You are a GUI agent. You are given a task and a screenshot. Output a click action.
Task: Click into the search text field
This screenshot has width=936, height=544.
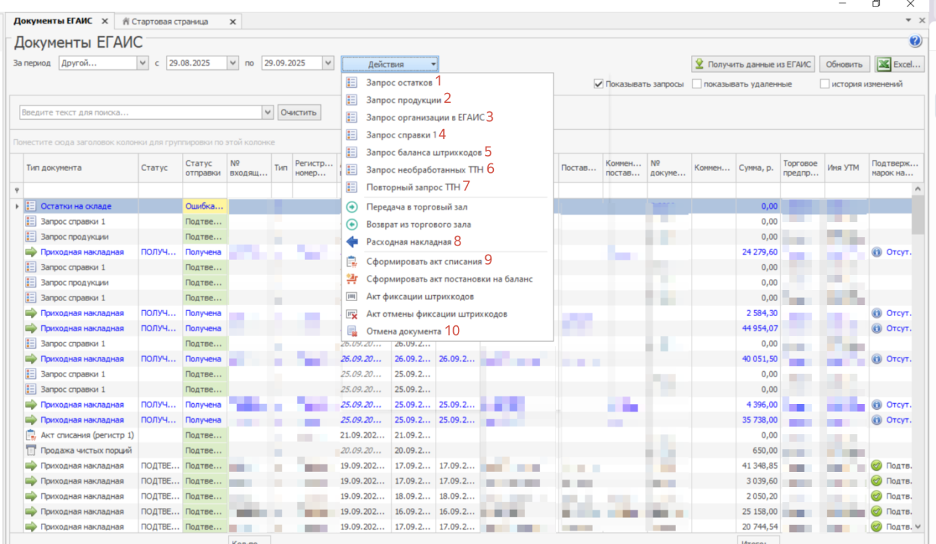(x=141, y=112)
